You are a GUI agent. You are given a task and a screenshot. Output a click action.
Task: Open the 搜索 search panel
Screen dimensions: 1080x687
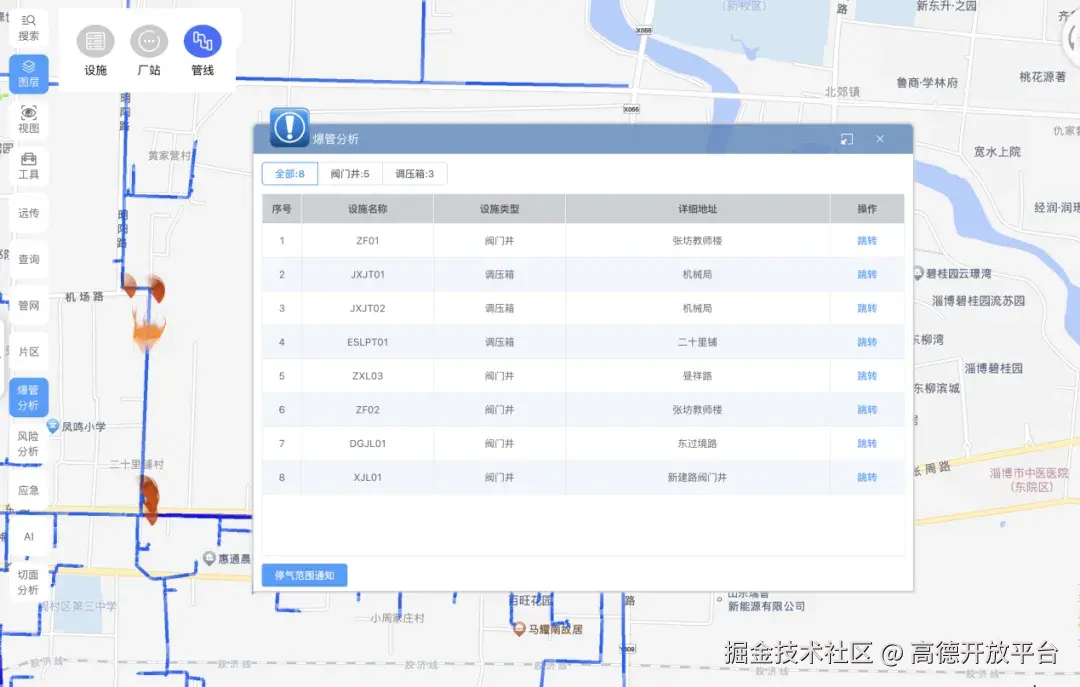pyautogui.click(x=29, y=26)
